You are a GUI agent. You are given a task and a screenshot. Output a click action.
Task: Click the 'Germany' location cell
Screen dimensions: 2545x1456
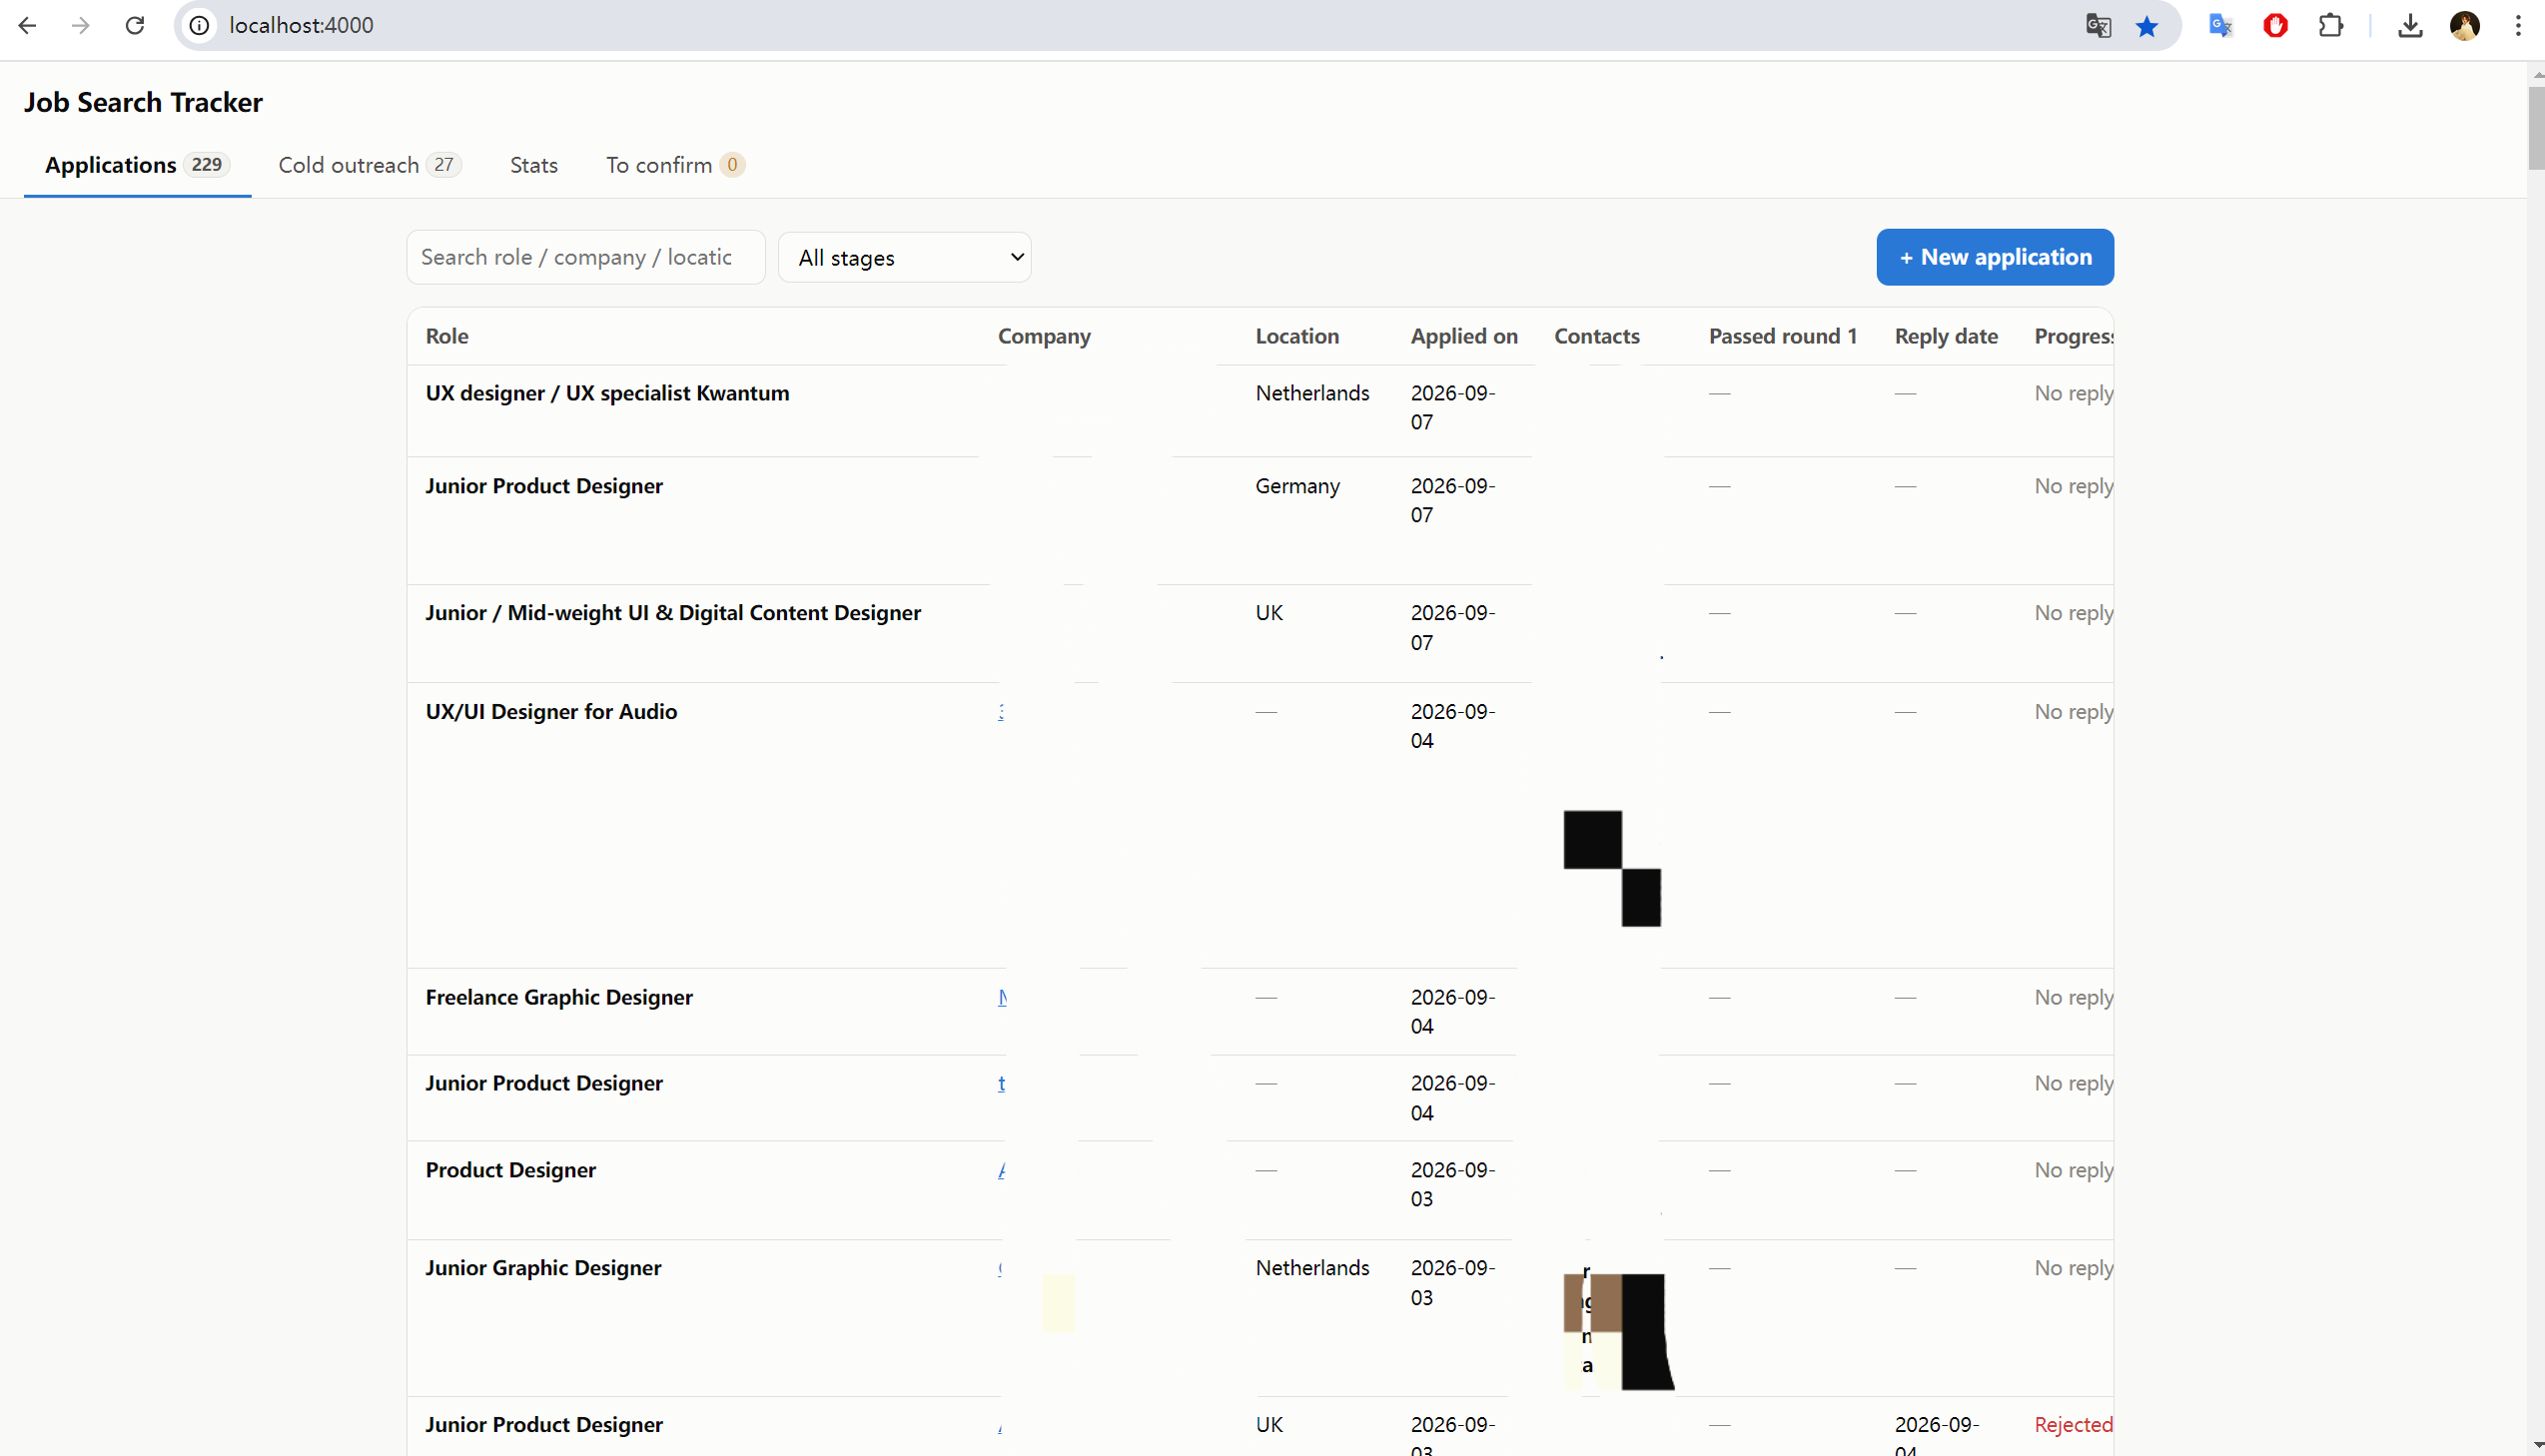[x=1297, y=486]
